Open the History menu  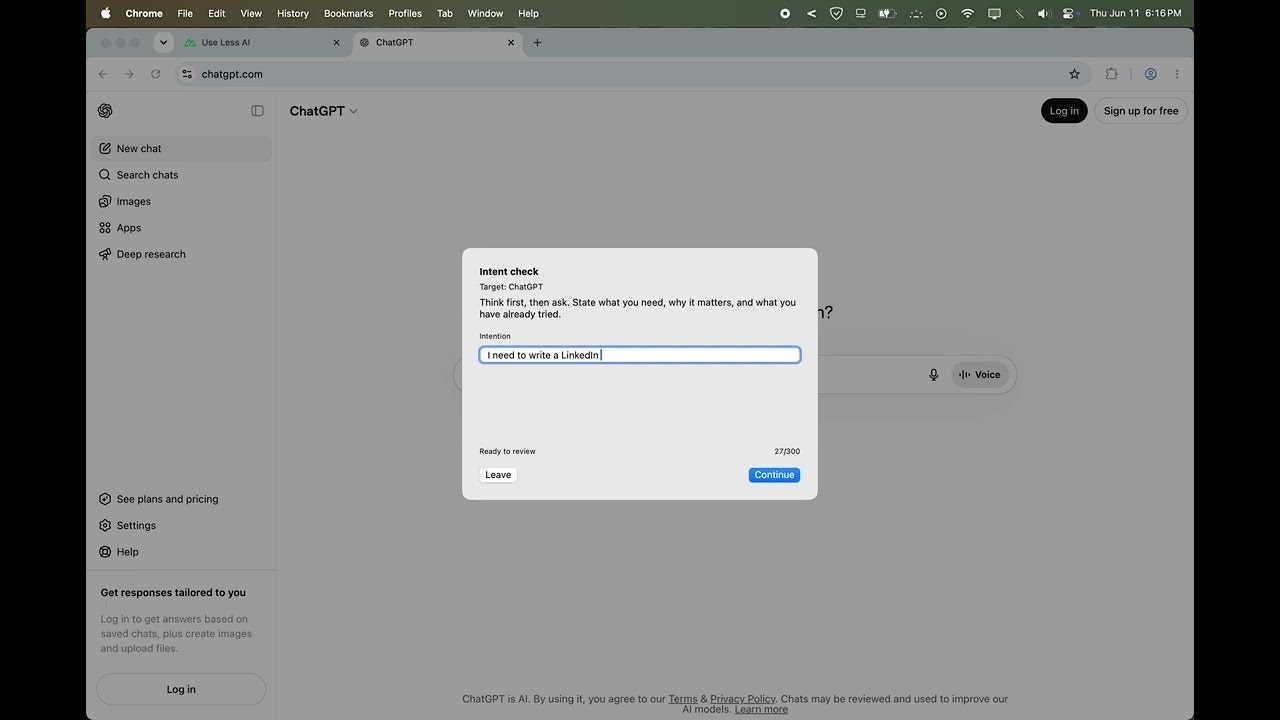[293, 13]
